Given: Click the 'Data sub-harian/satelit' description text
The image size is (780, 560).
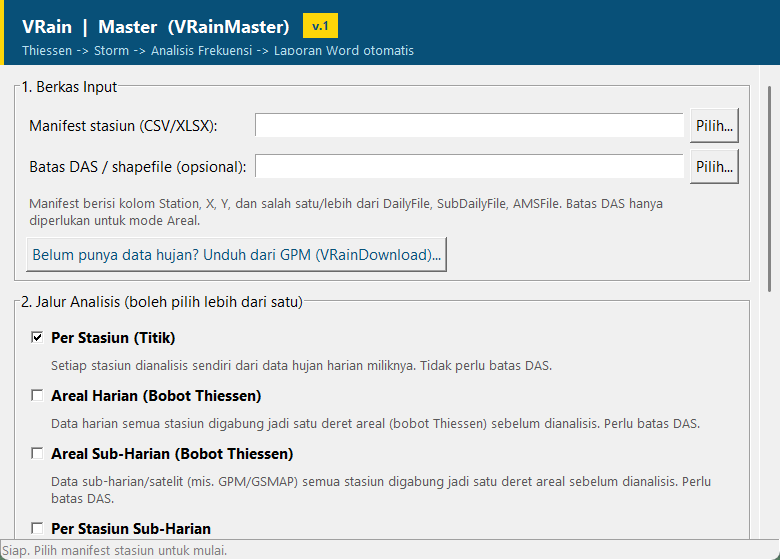Looking at the screenshot, I should pos(381,490).
